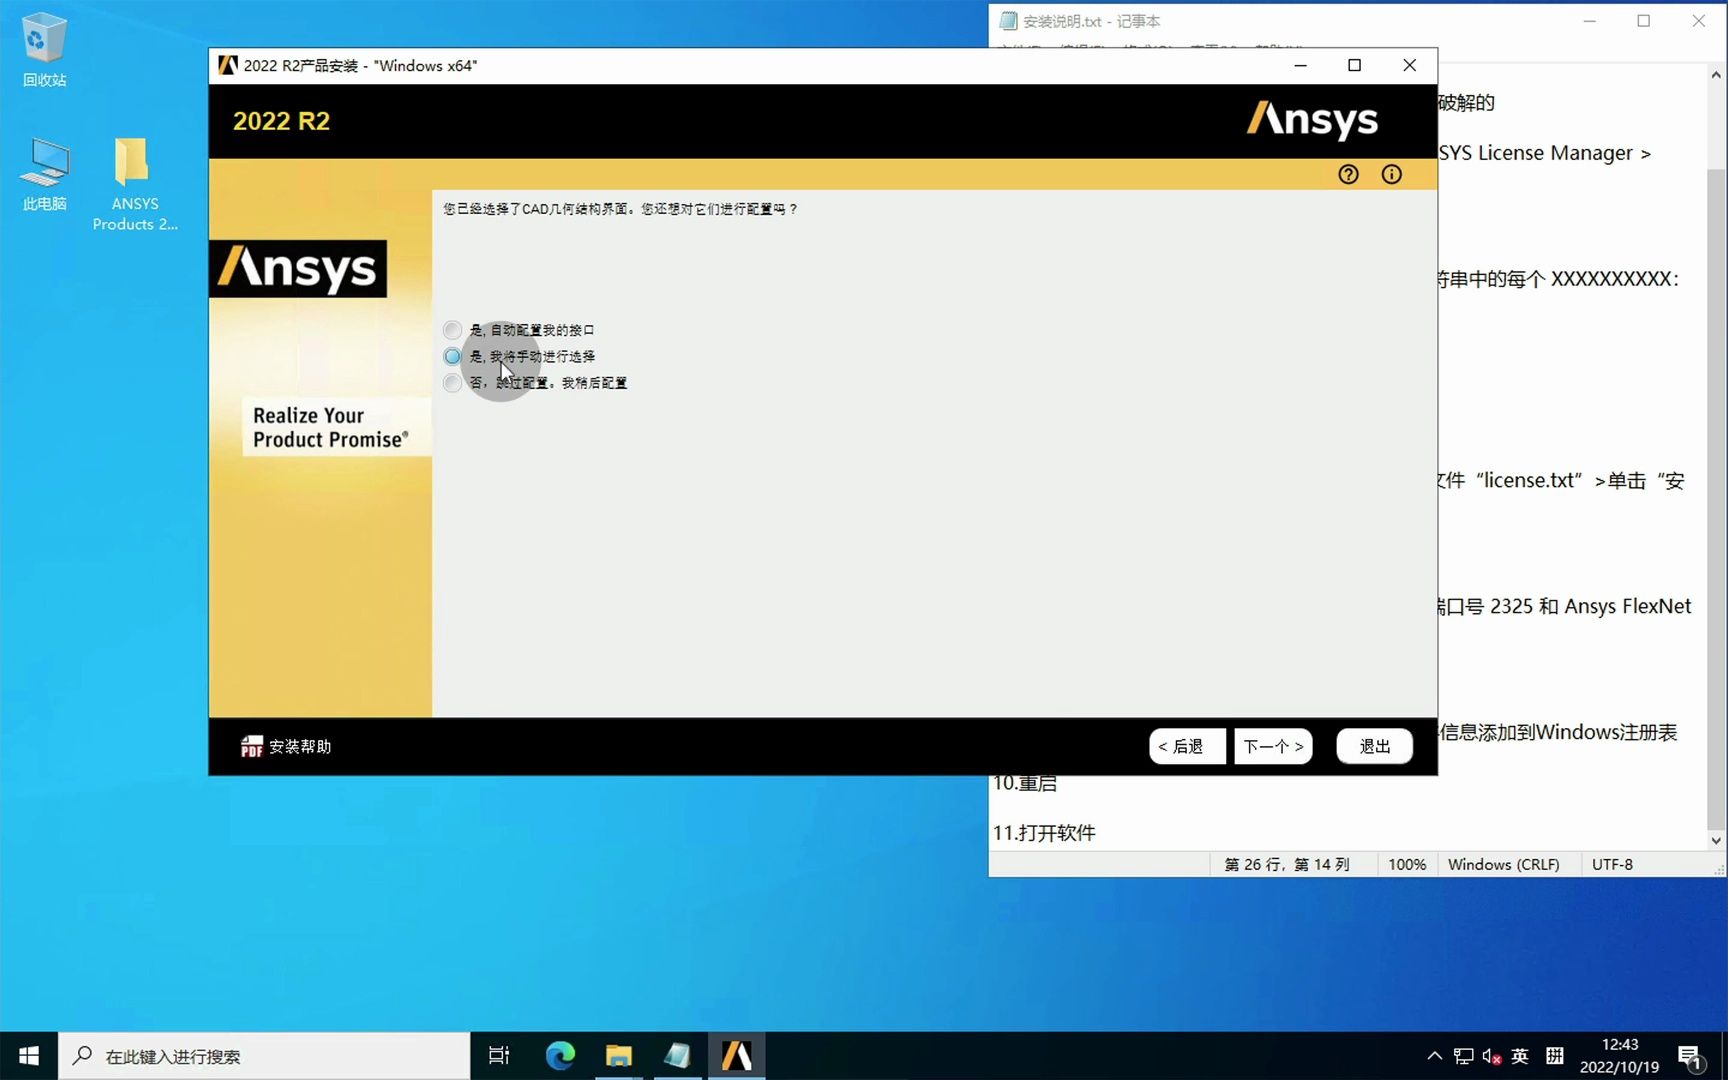Image resolution: width=1728 pixels, height=1080 pixels.
Task: Launch Microsoft Edge from the taskbar
Action: (560, 1056)
